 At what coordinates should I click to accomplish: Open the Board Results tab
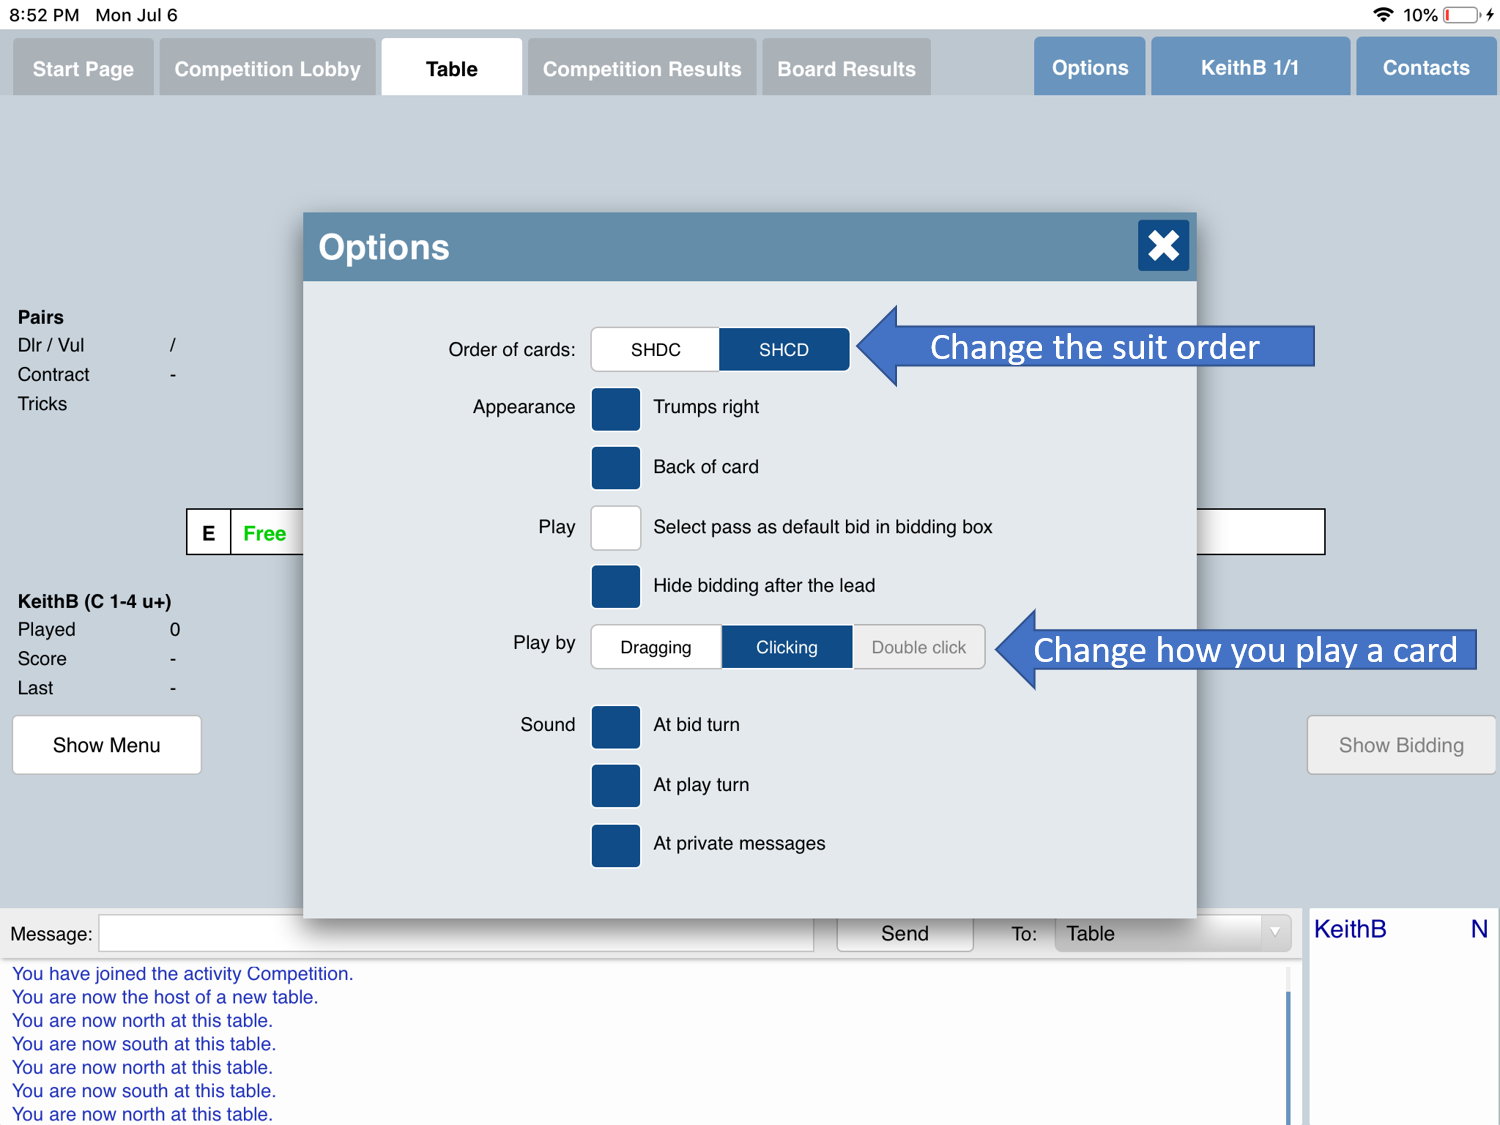846,69
